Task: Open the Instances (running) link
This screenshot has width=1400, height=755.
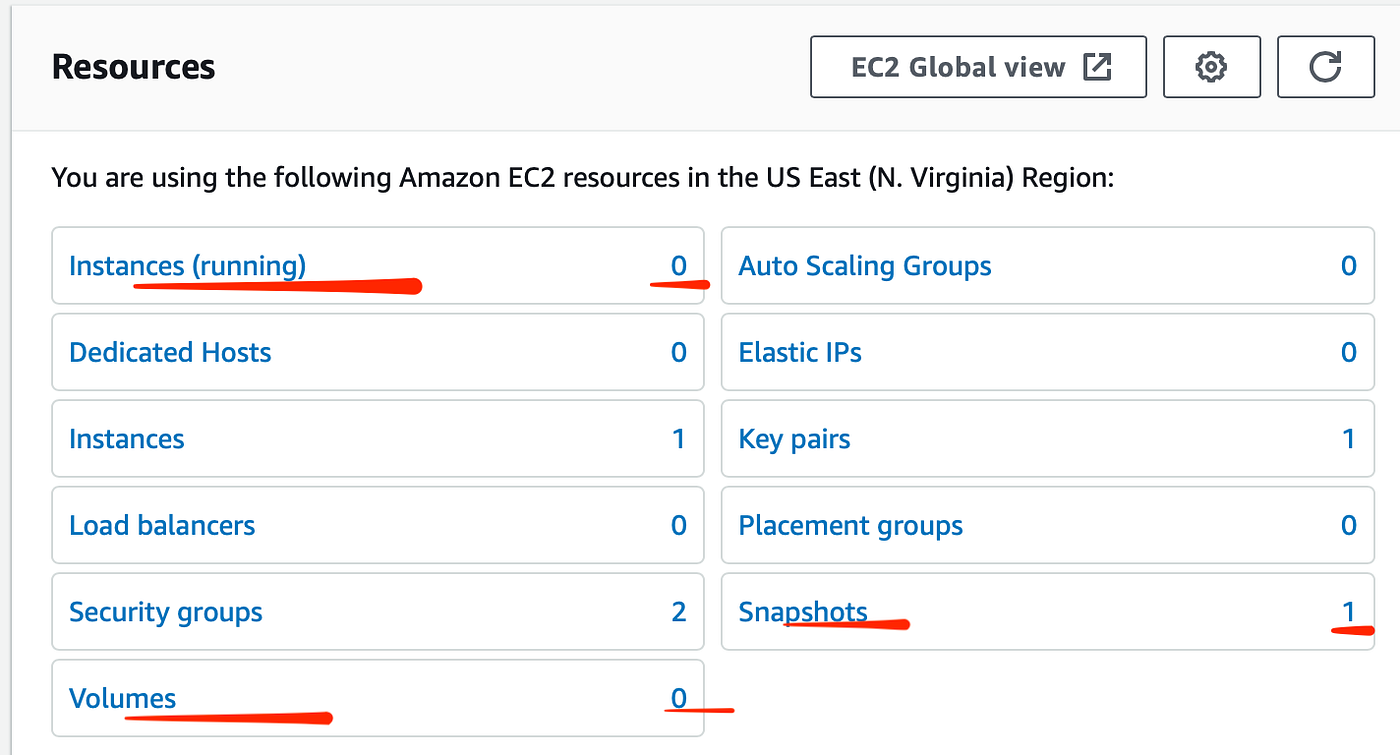Action: (187, 266)
